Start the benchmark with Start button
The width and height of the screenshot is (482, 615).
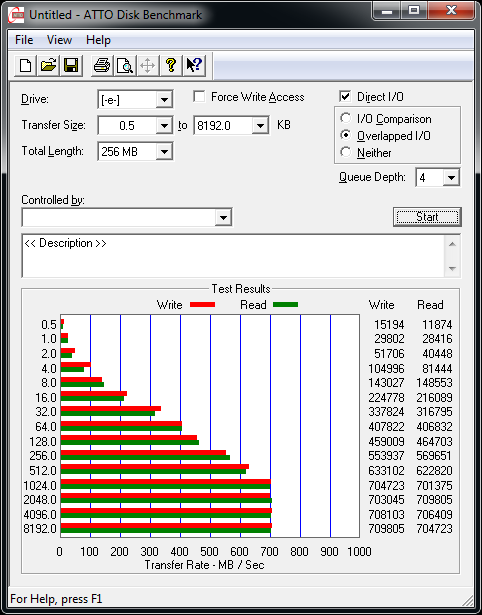click(427, 217)
